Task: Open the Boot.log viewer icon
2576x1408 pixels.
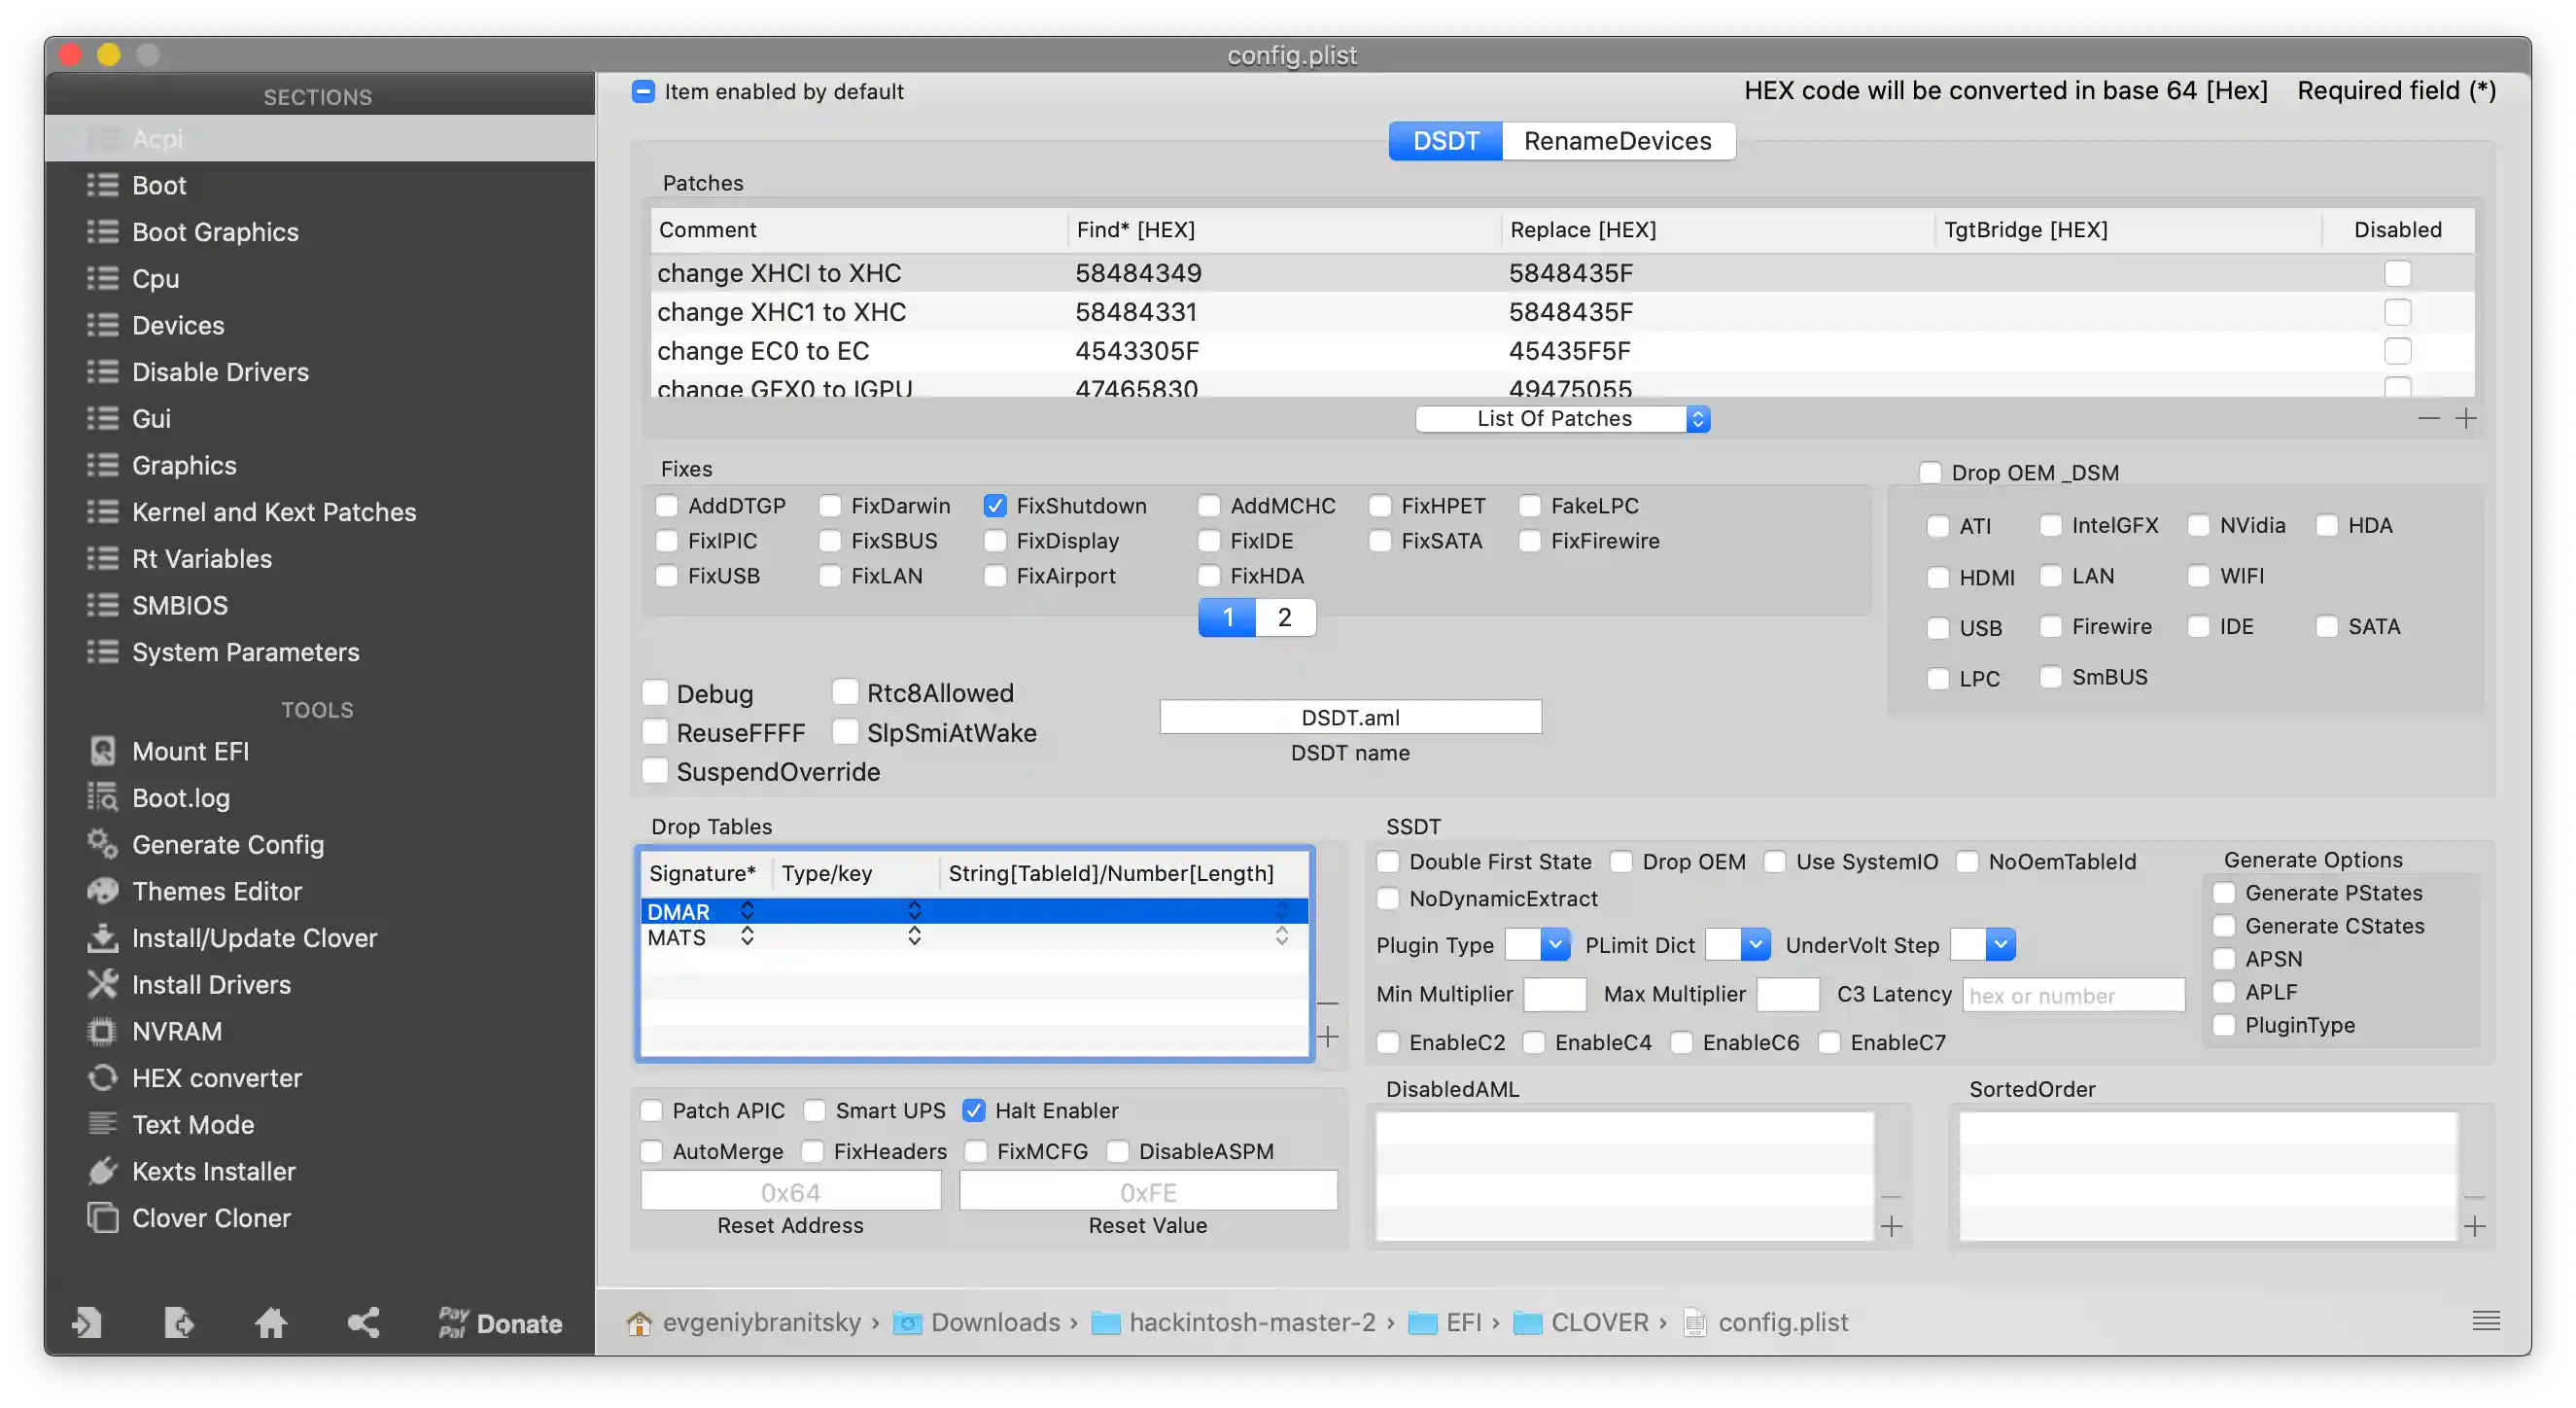Action: (102, 797)
